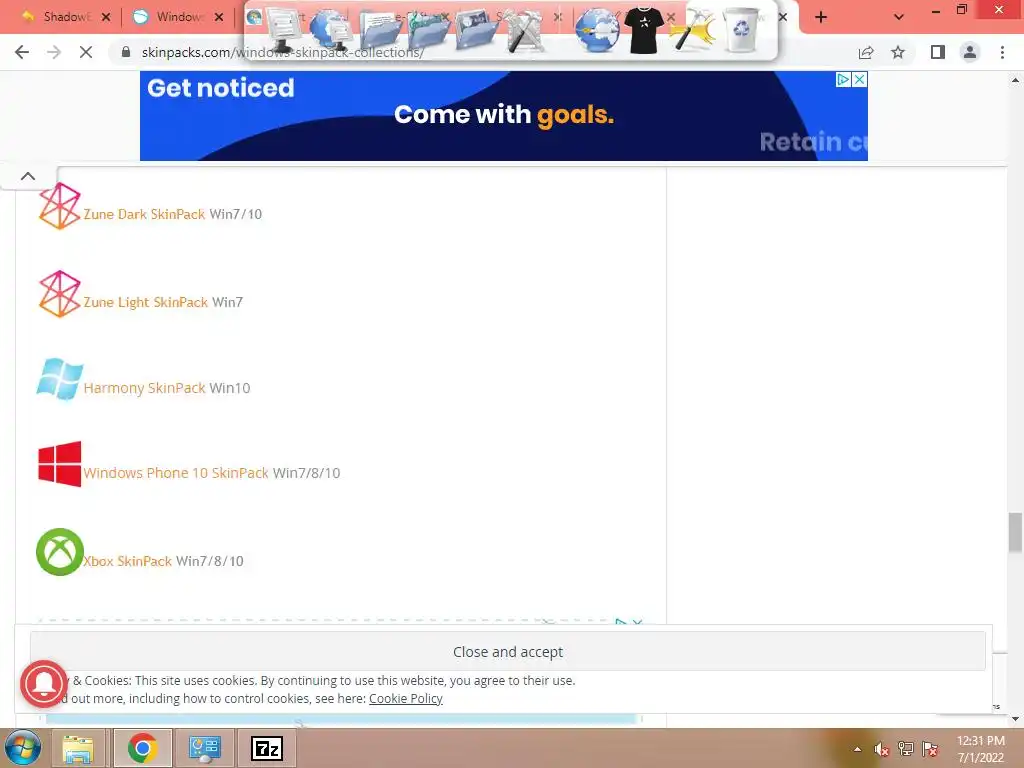Click the Zune Light SkinPack logo
1024x768 pixels.
(x=59, y=294)
